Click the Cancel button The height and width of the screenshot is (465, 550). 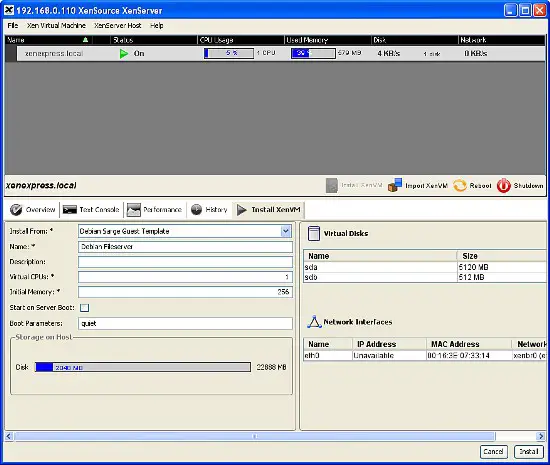[x=493, y=452]
